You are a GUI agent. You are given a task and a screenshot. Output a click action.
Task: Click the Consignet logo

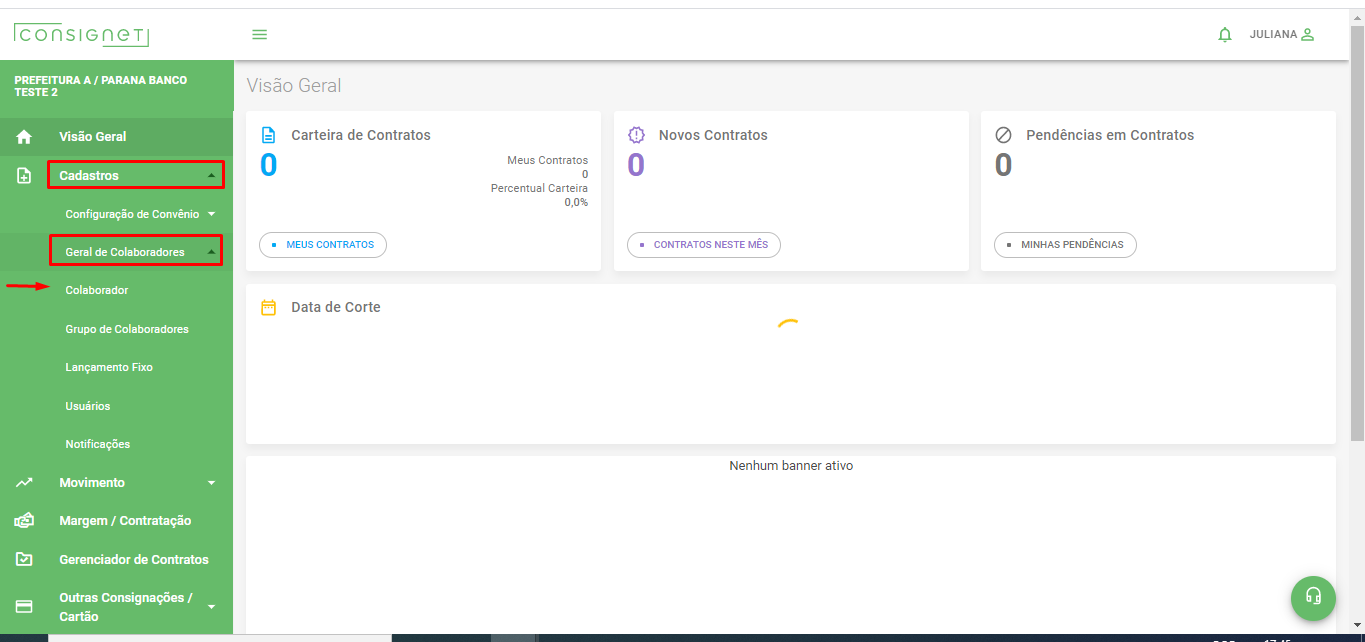point(81,35)
